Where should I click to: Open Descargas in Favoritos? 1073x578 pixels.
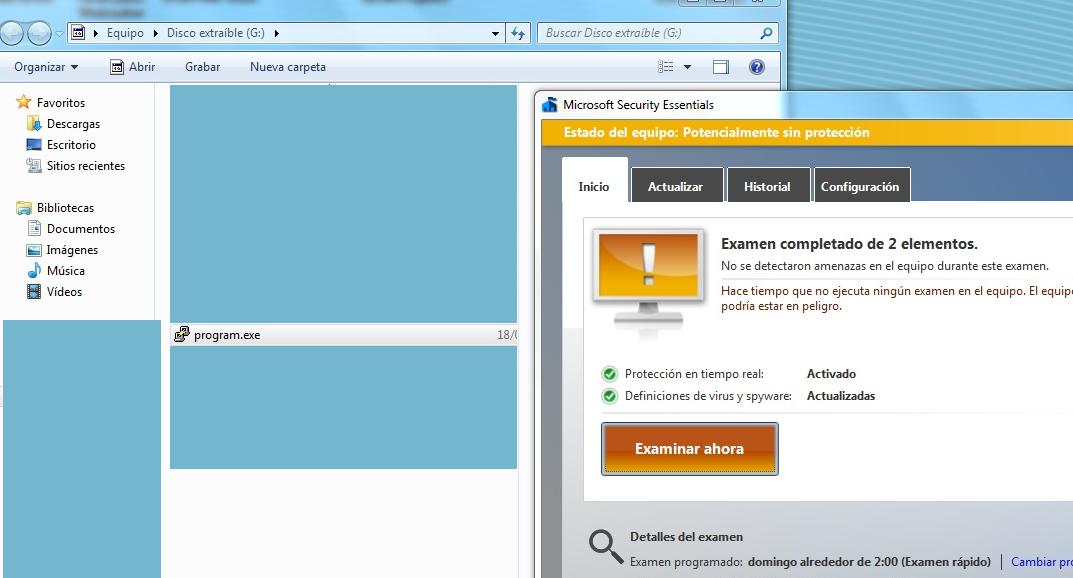73,124
